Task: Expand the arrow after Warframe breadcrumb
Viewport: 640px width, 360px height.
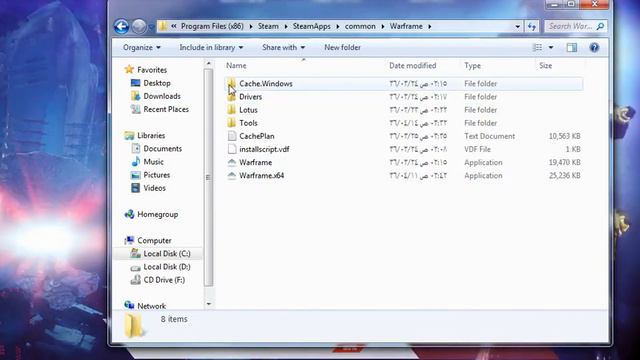Action: [429, 27]
